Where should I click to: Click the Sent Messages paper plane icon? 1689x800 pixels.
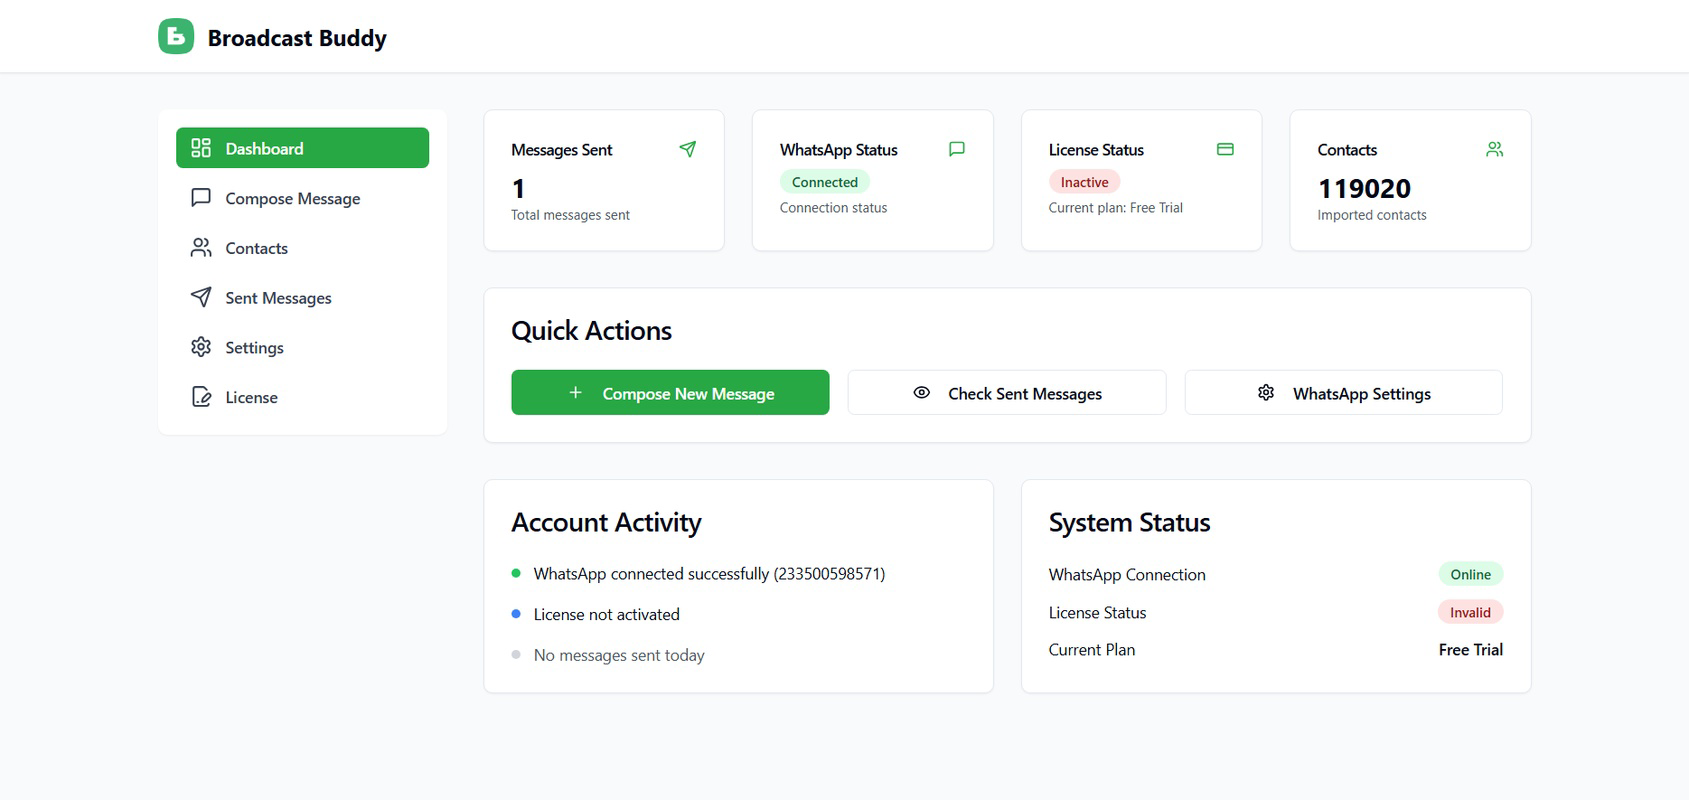click(201, 297)
